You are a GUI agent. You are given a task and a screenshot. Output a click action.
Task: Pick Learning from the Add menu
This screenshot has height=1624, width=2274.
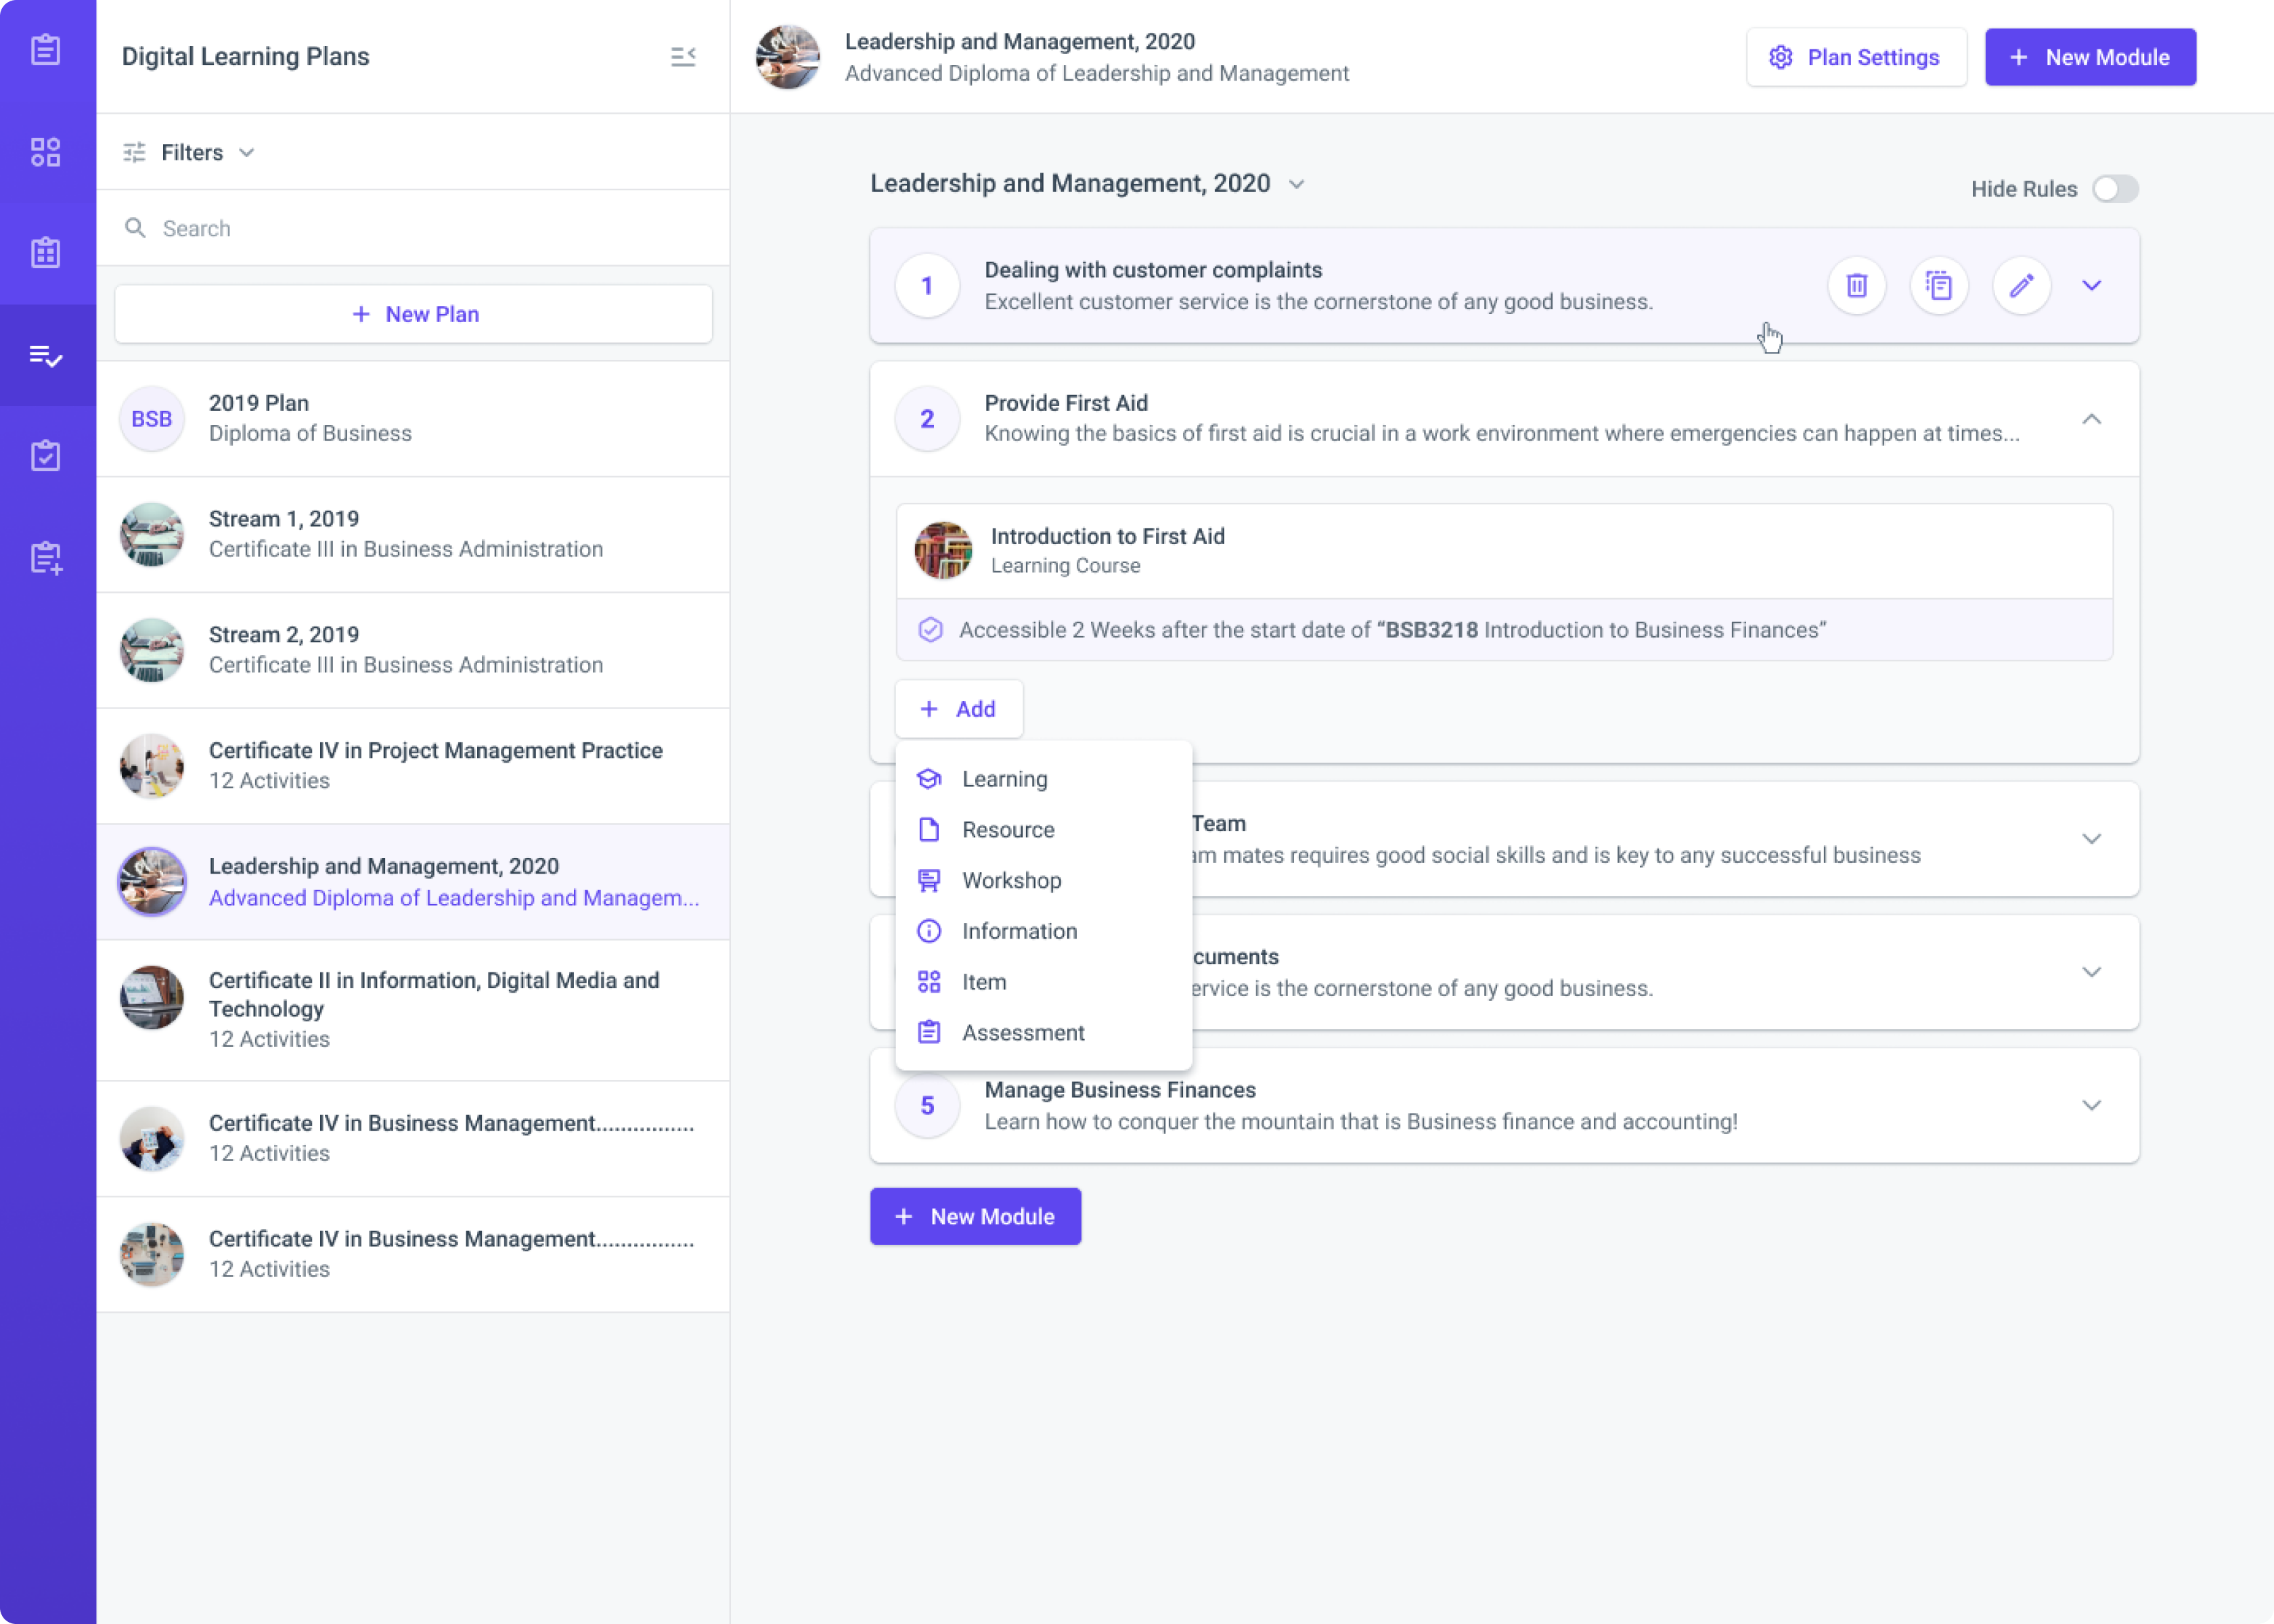click(x=1004, y=779)
